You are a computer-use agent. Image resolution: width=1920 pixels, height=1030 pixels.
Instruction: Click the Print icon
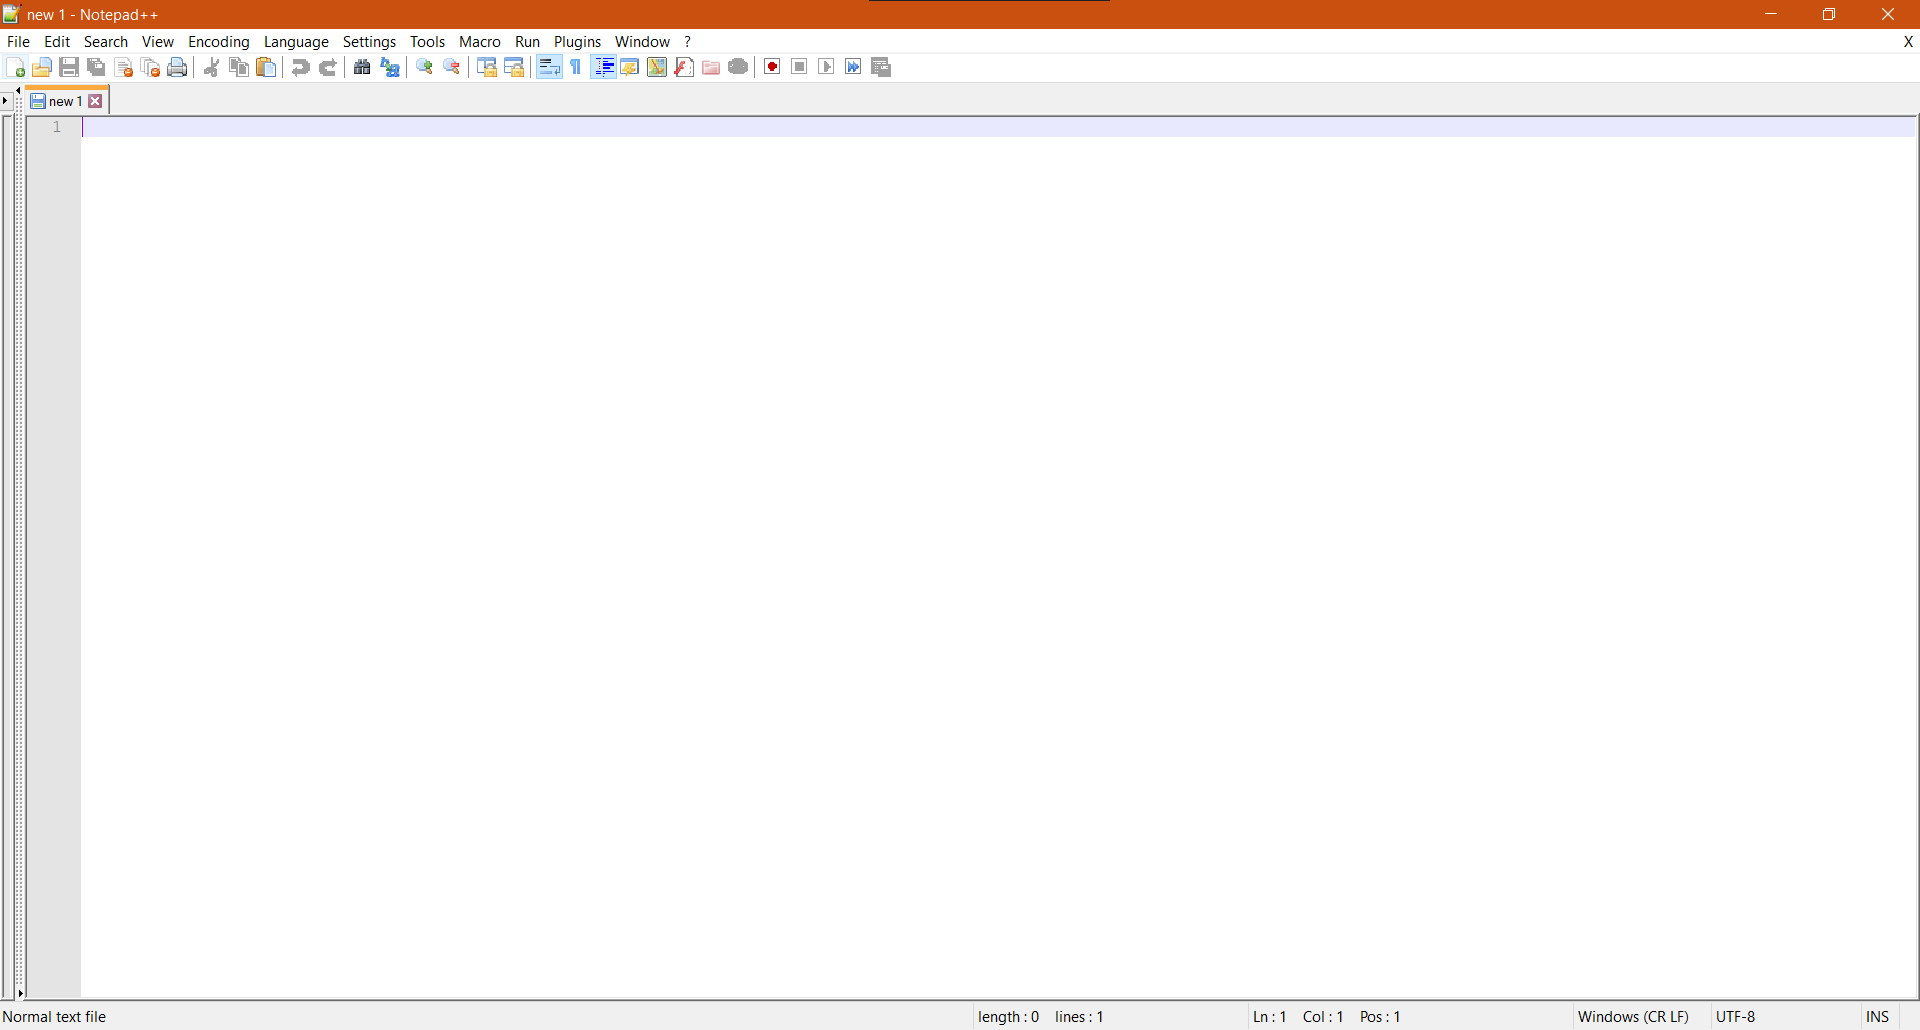point(177,67)
